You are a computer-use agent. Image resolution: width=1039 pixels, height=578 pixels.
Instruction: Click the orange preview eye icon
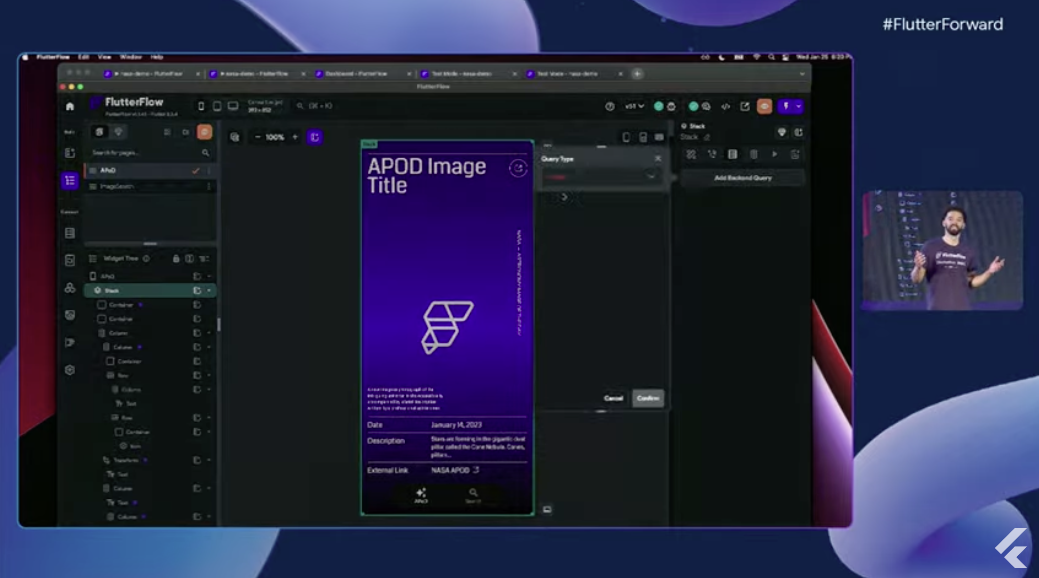click(764, 106)
